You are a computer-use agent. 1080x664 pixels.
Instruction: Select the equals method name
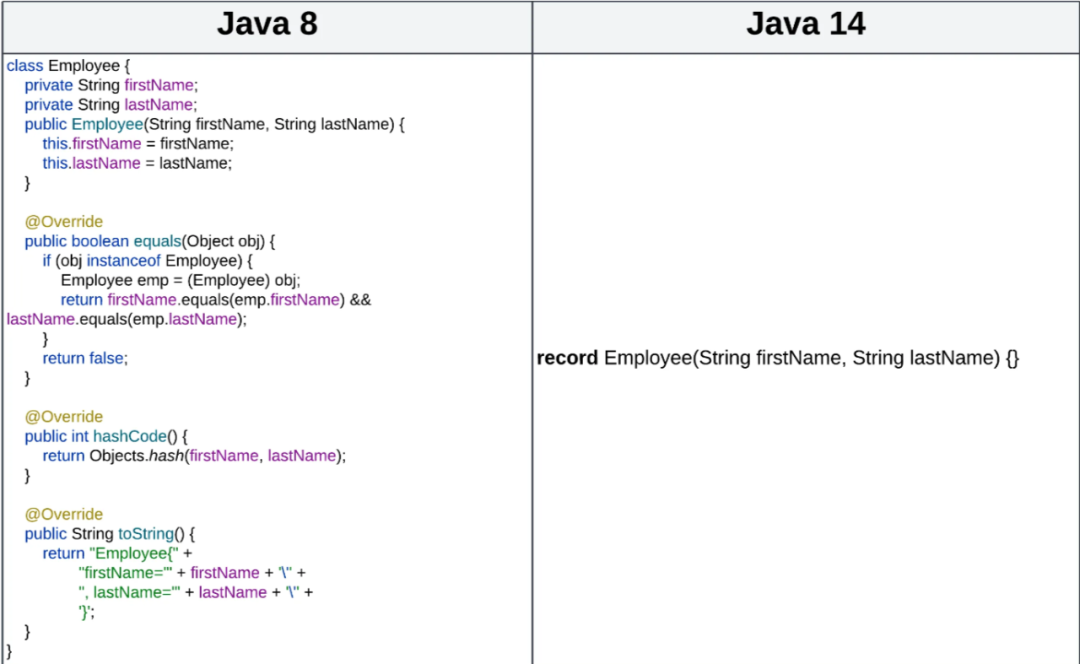[x=158, y=241]
